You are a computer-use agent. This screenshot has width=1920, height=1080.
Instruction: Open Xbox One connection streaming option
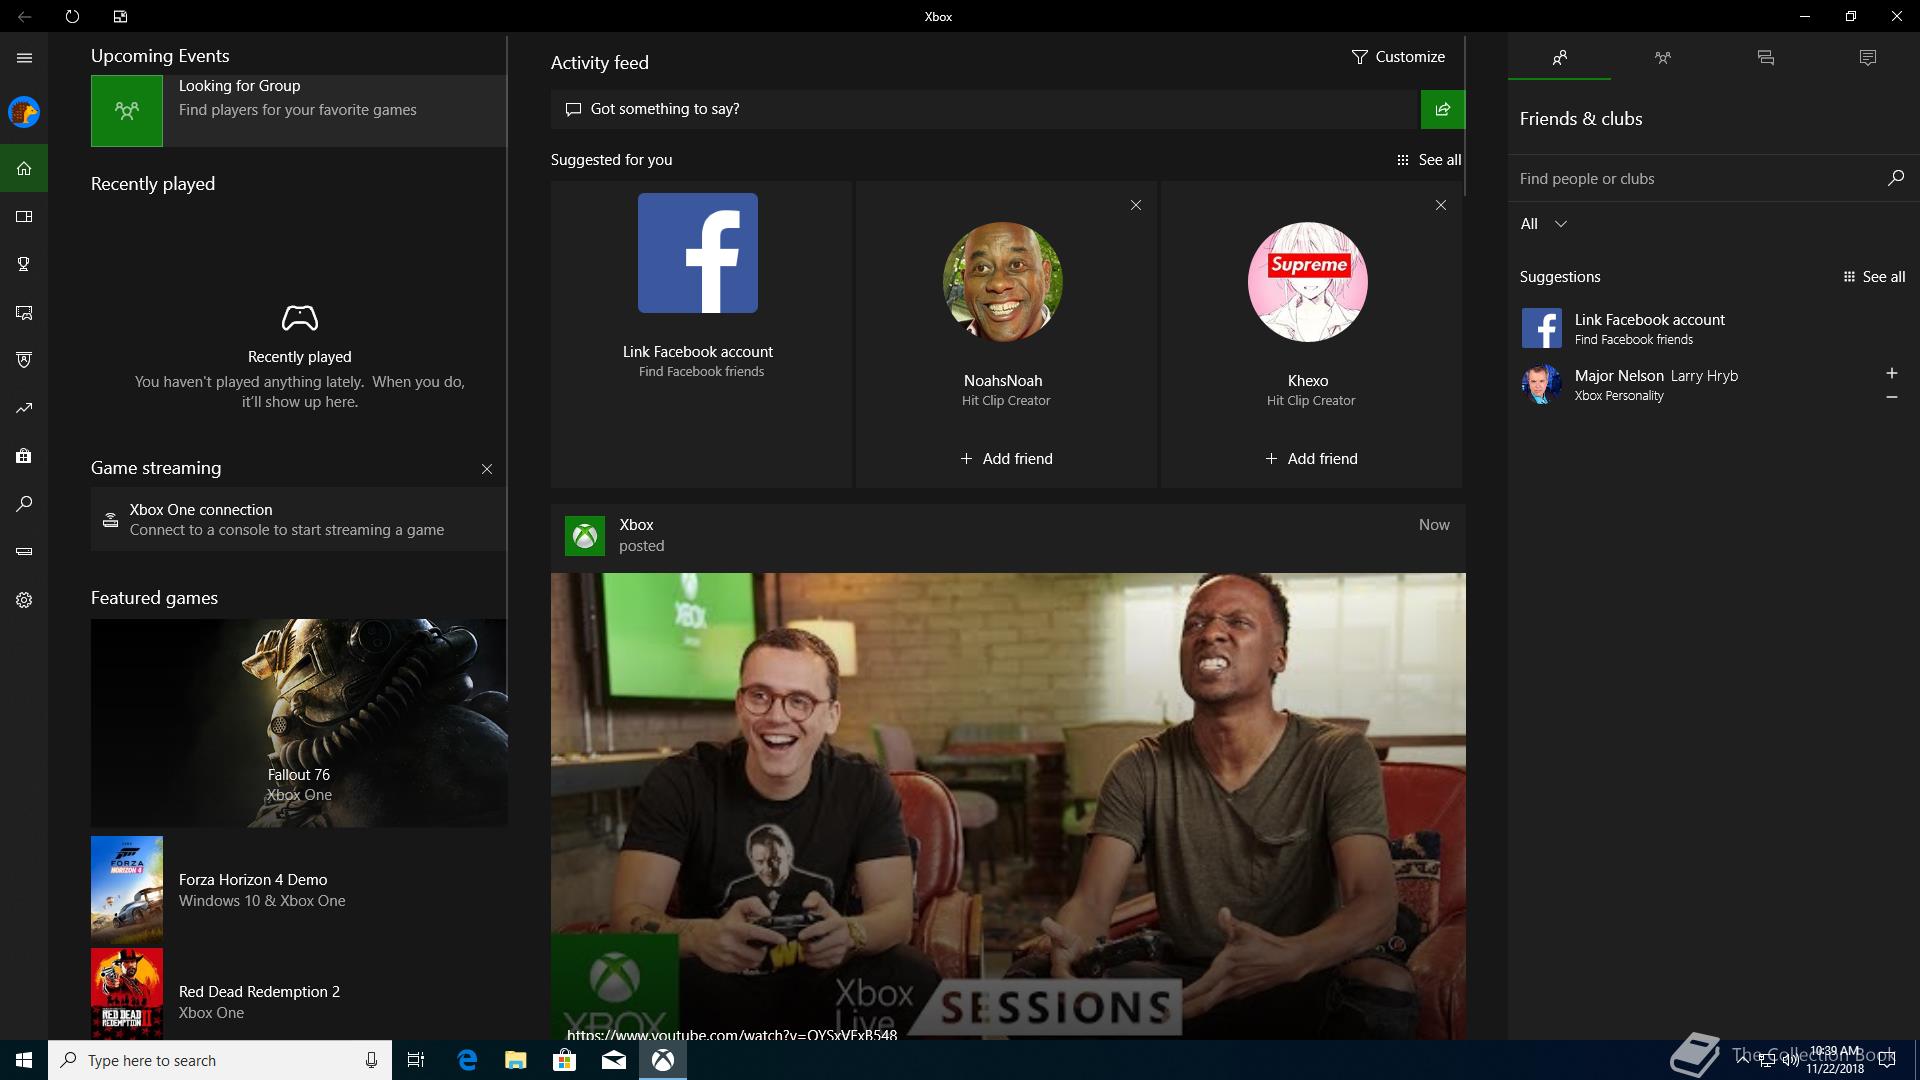298,519
